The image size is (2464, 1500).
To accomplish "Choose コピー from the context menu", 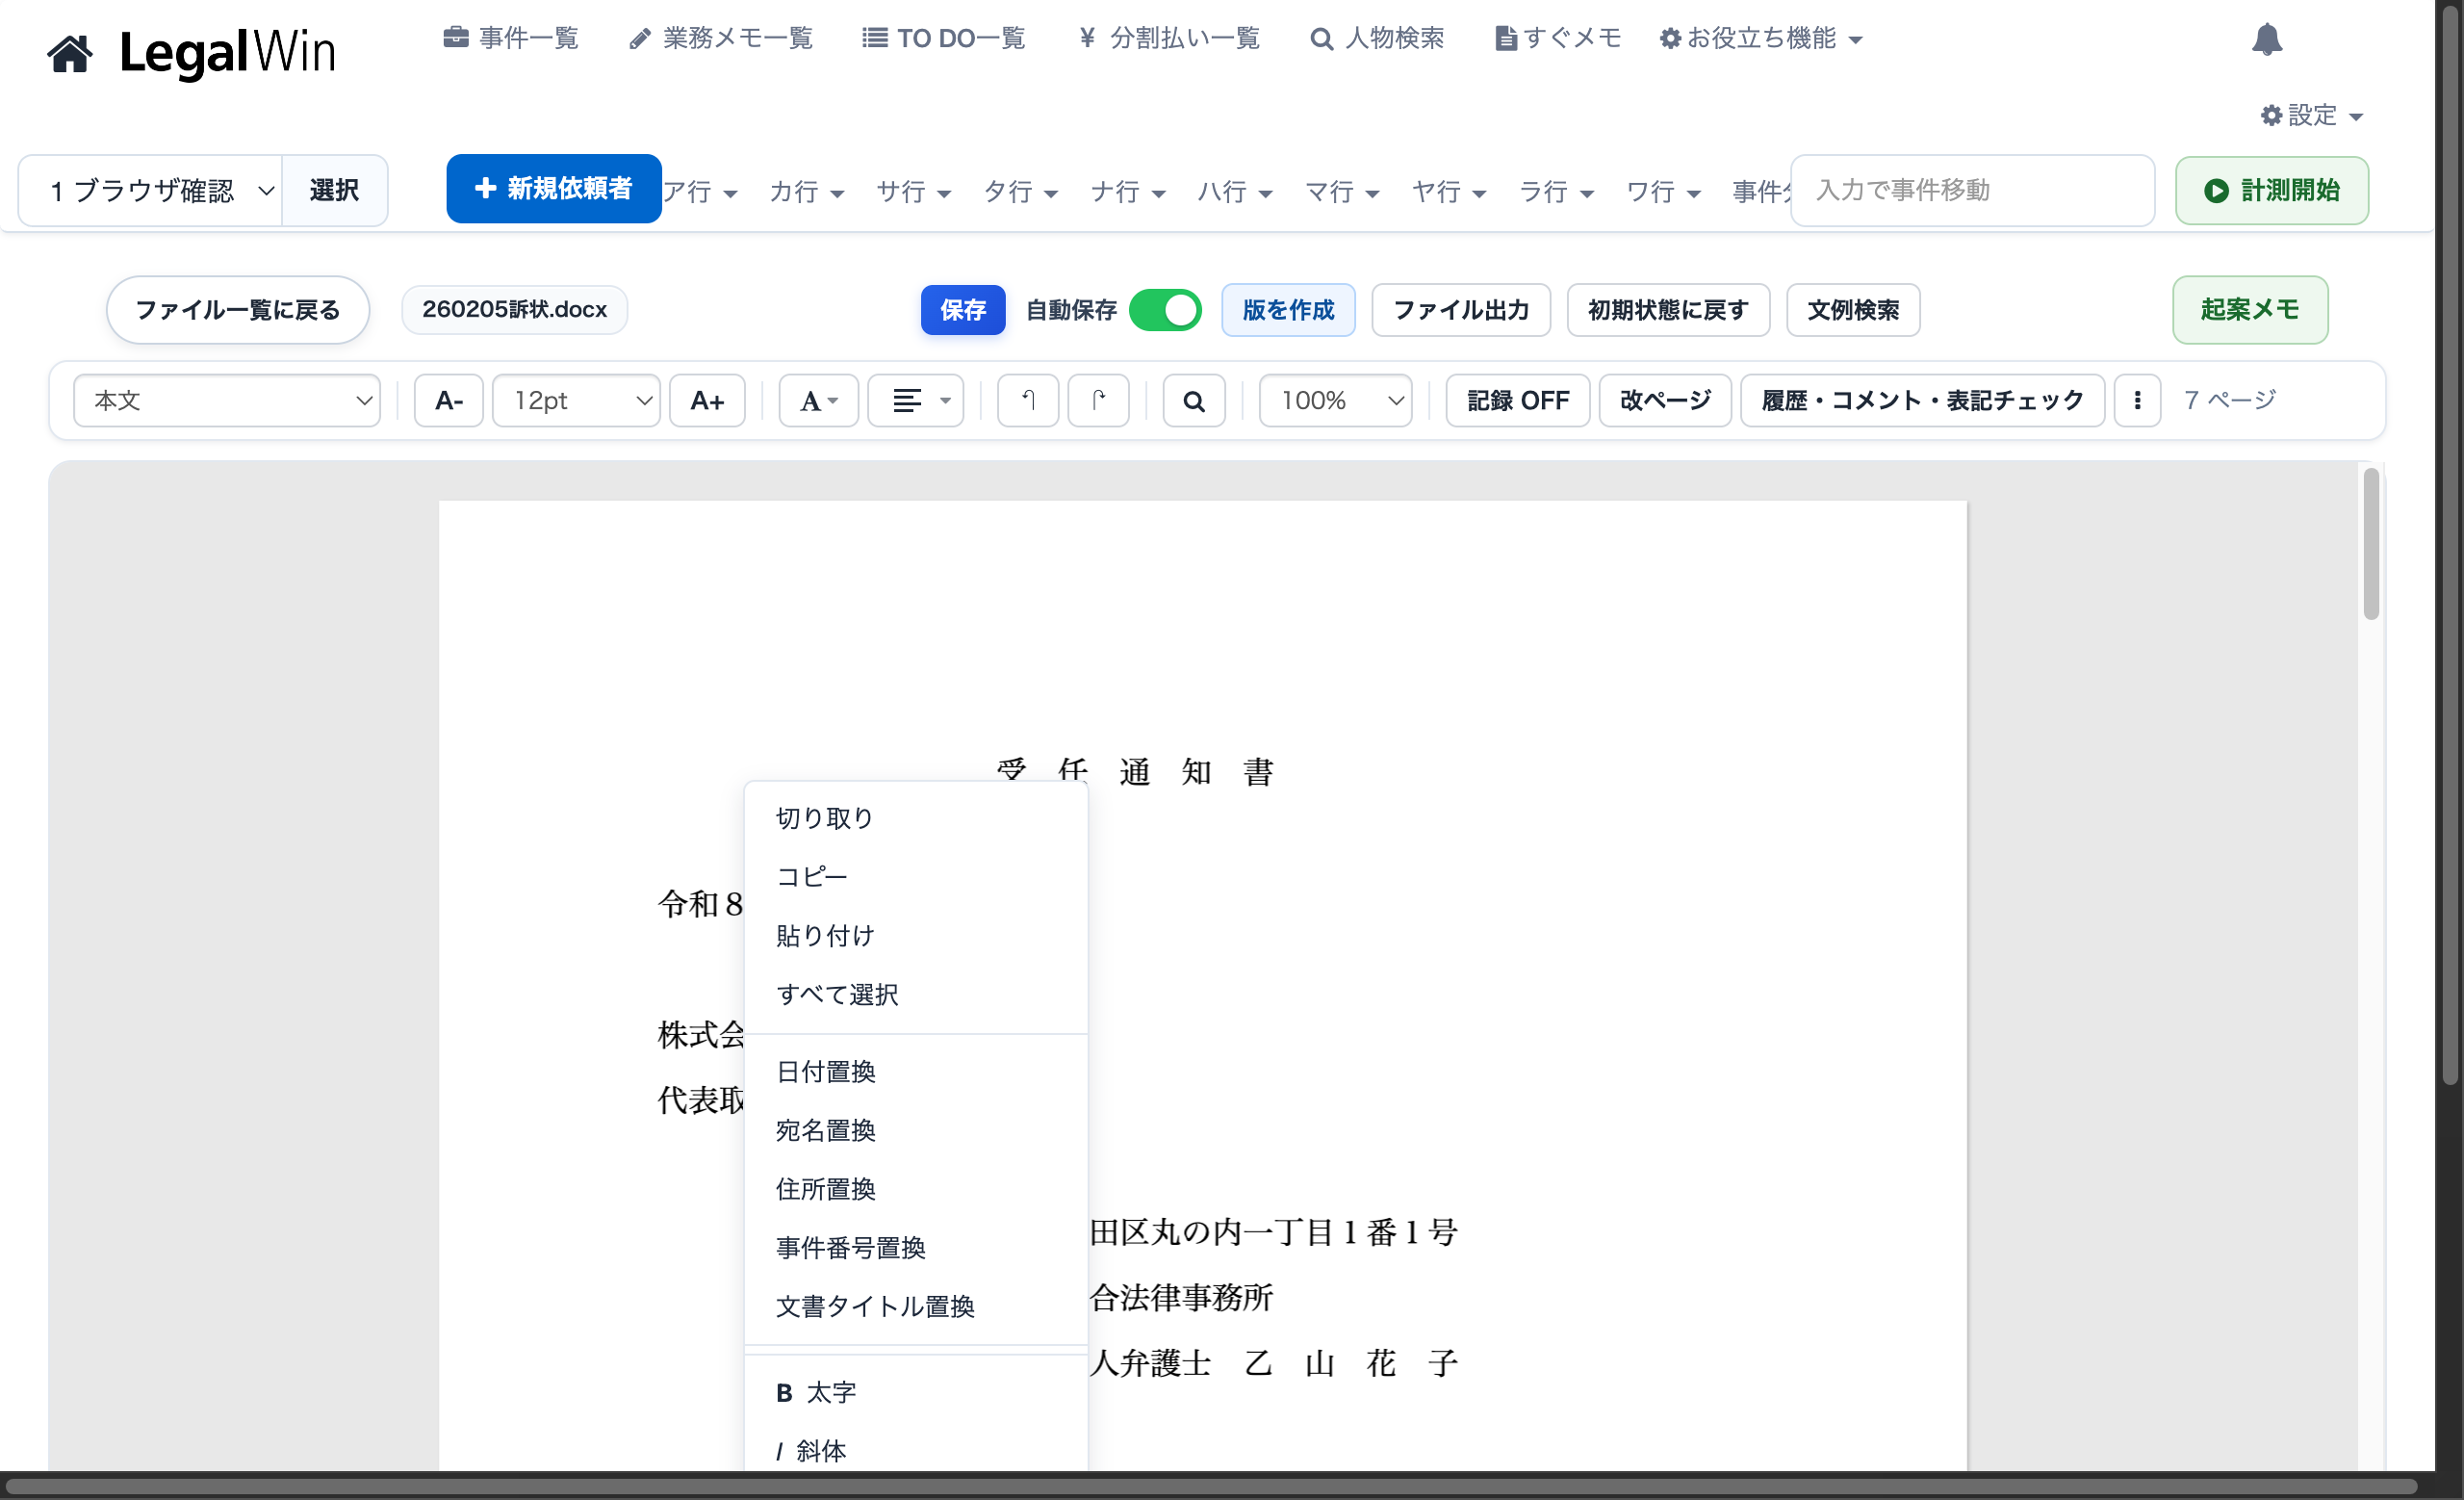I will pyautogui.click(x=916, y=877).
